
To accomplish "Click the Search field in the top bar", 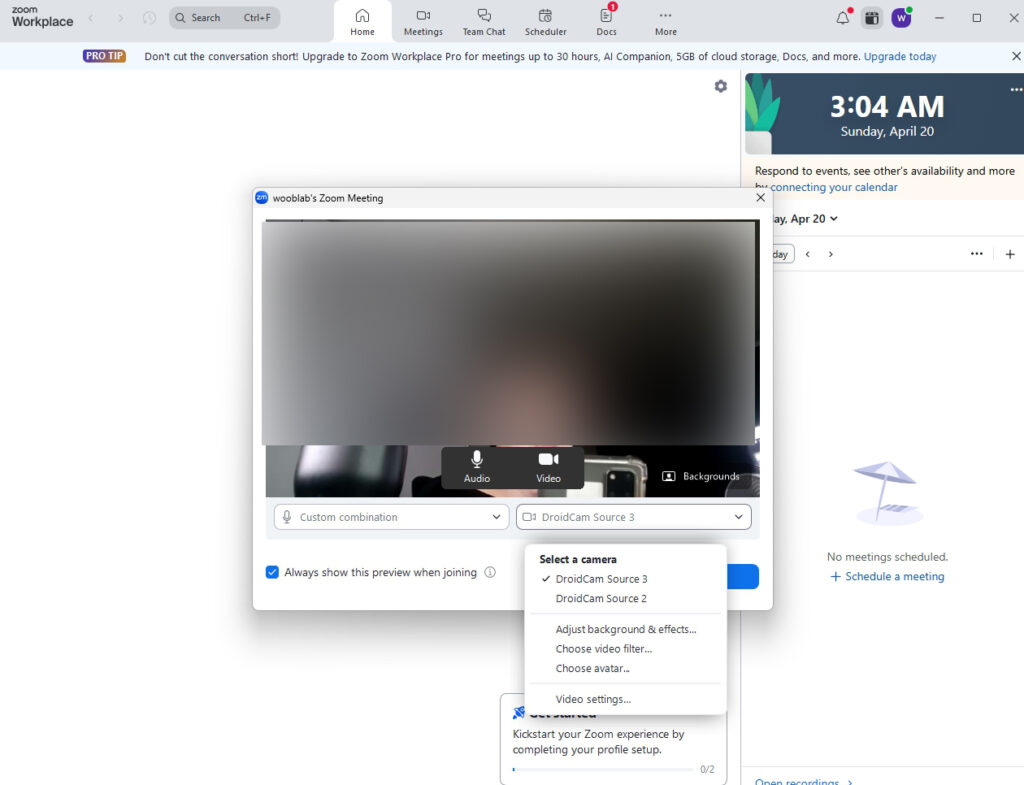I will [x=225, y=18].
